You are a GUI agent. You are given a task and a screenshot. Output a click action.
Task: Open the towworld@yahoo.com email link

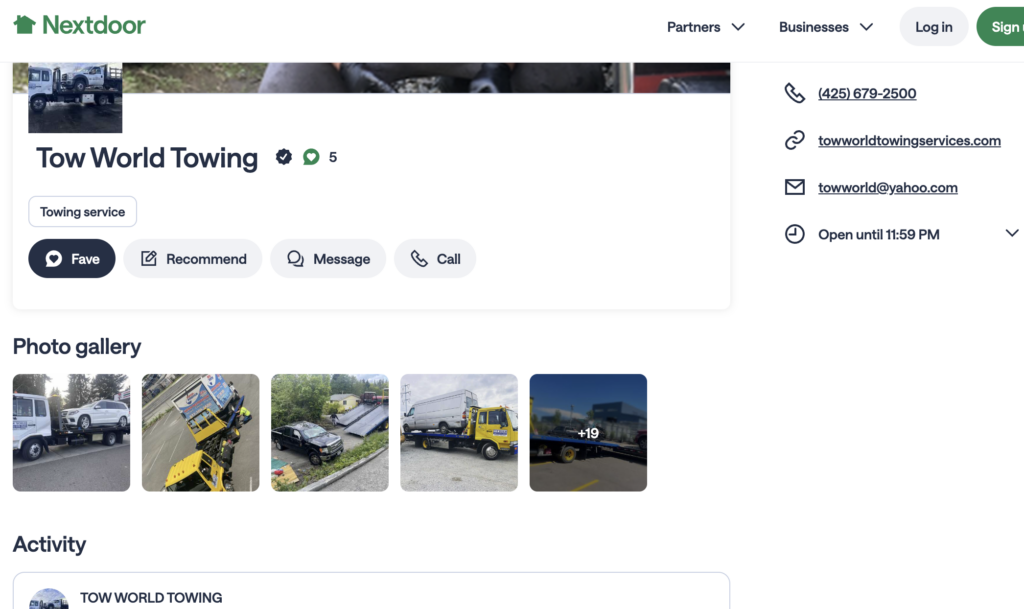tap(888, 187)
